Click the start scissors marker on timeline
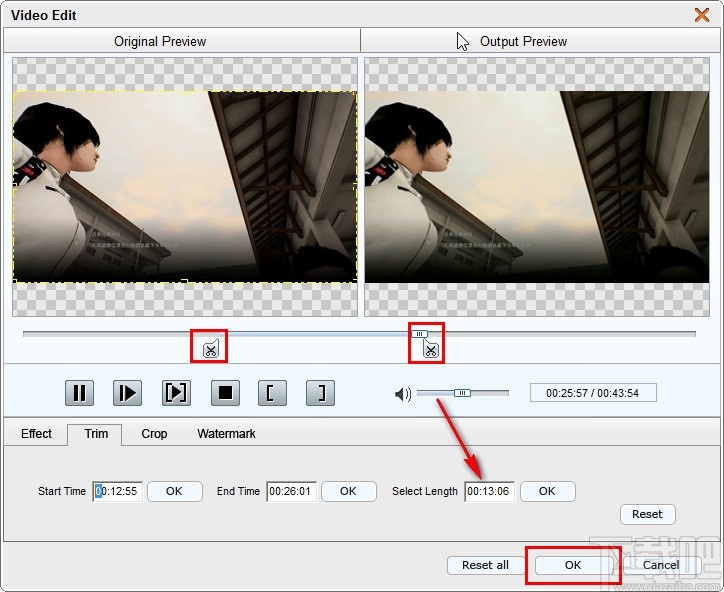Screen dimensions: 724x592 click(211, 350)
